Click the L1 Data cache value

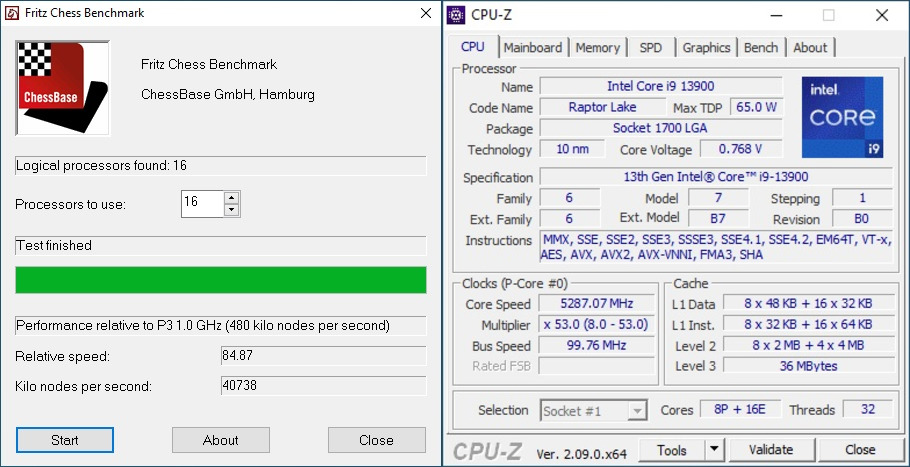[808, 303]
